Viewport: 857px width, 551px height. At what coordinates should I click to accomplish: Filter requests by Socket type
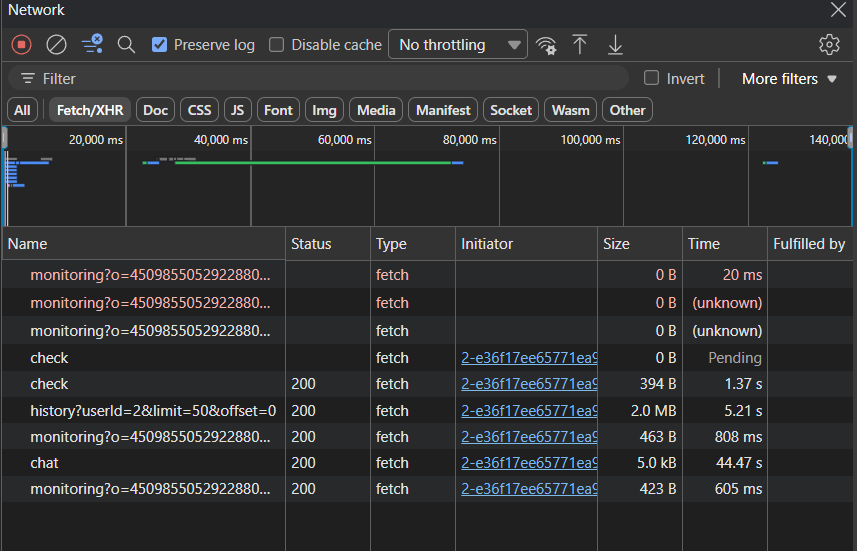[511, 110]
